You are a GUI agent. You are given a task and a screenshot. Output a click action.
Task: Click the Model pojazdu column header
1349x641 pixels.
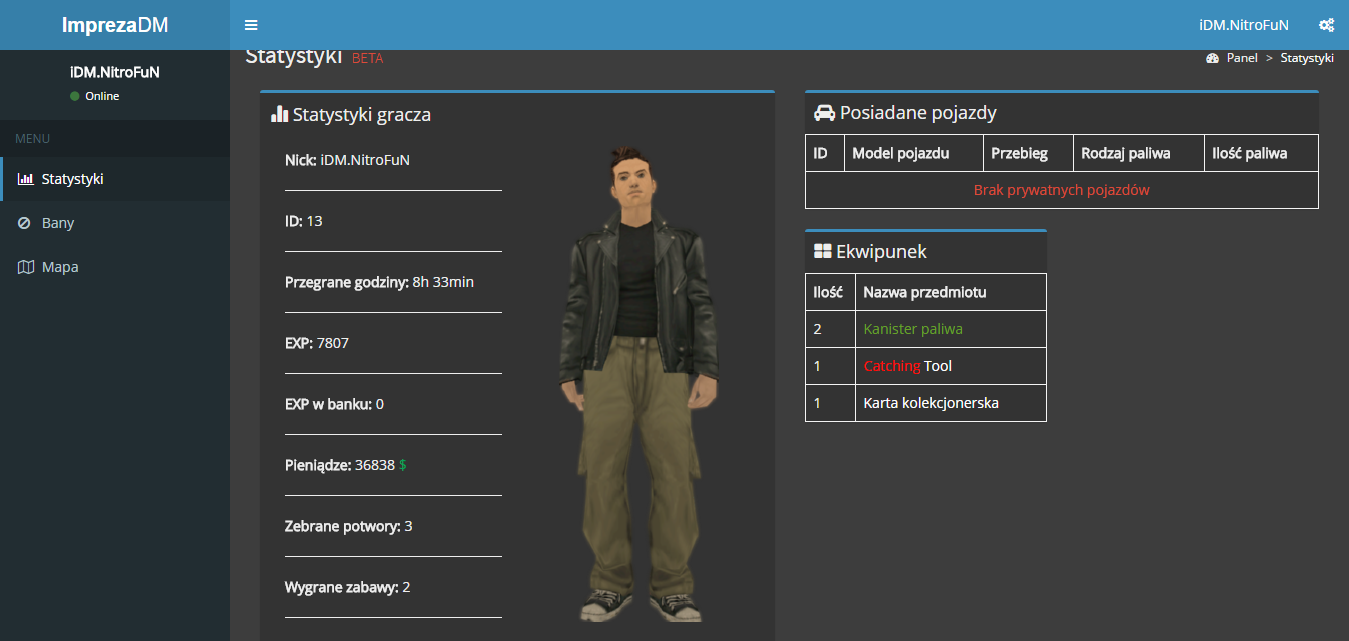(900, 153)
